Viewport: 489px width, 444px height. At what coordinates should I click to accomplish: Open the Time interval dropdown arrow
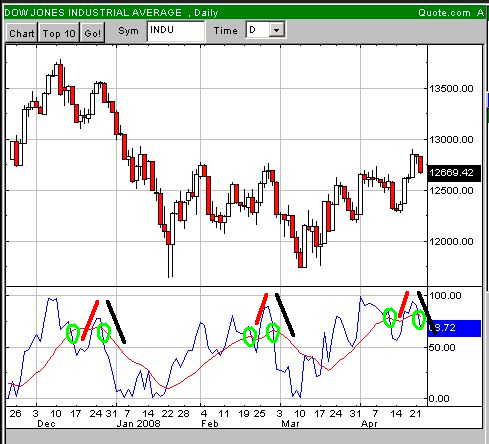point(276,30)
